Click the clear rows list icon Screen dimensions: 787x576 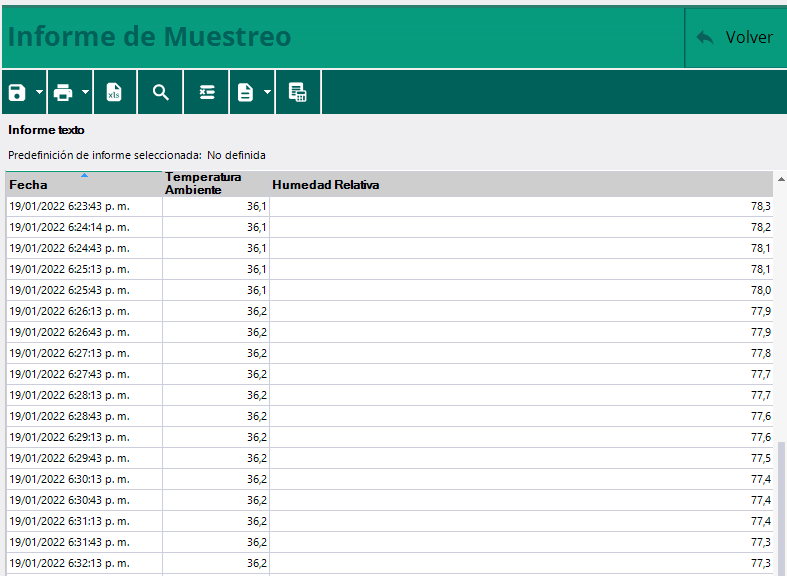[x=207, y=93]
